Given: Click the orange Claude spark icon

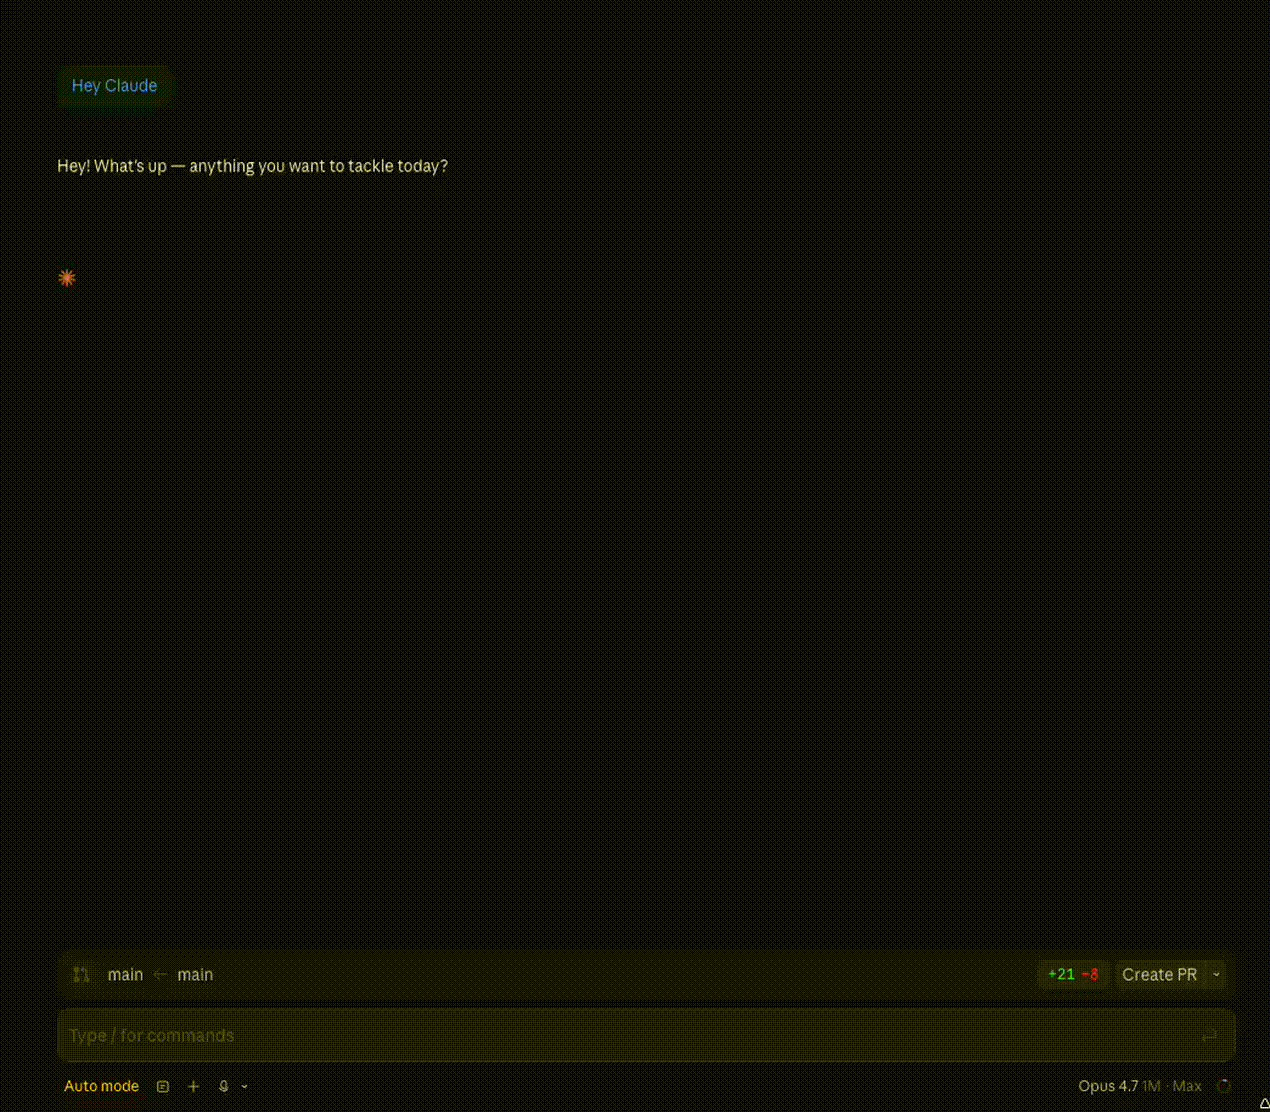Looking at the screenshot, I should 67,278.
